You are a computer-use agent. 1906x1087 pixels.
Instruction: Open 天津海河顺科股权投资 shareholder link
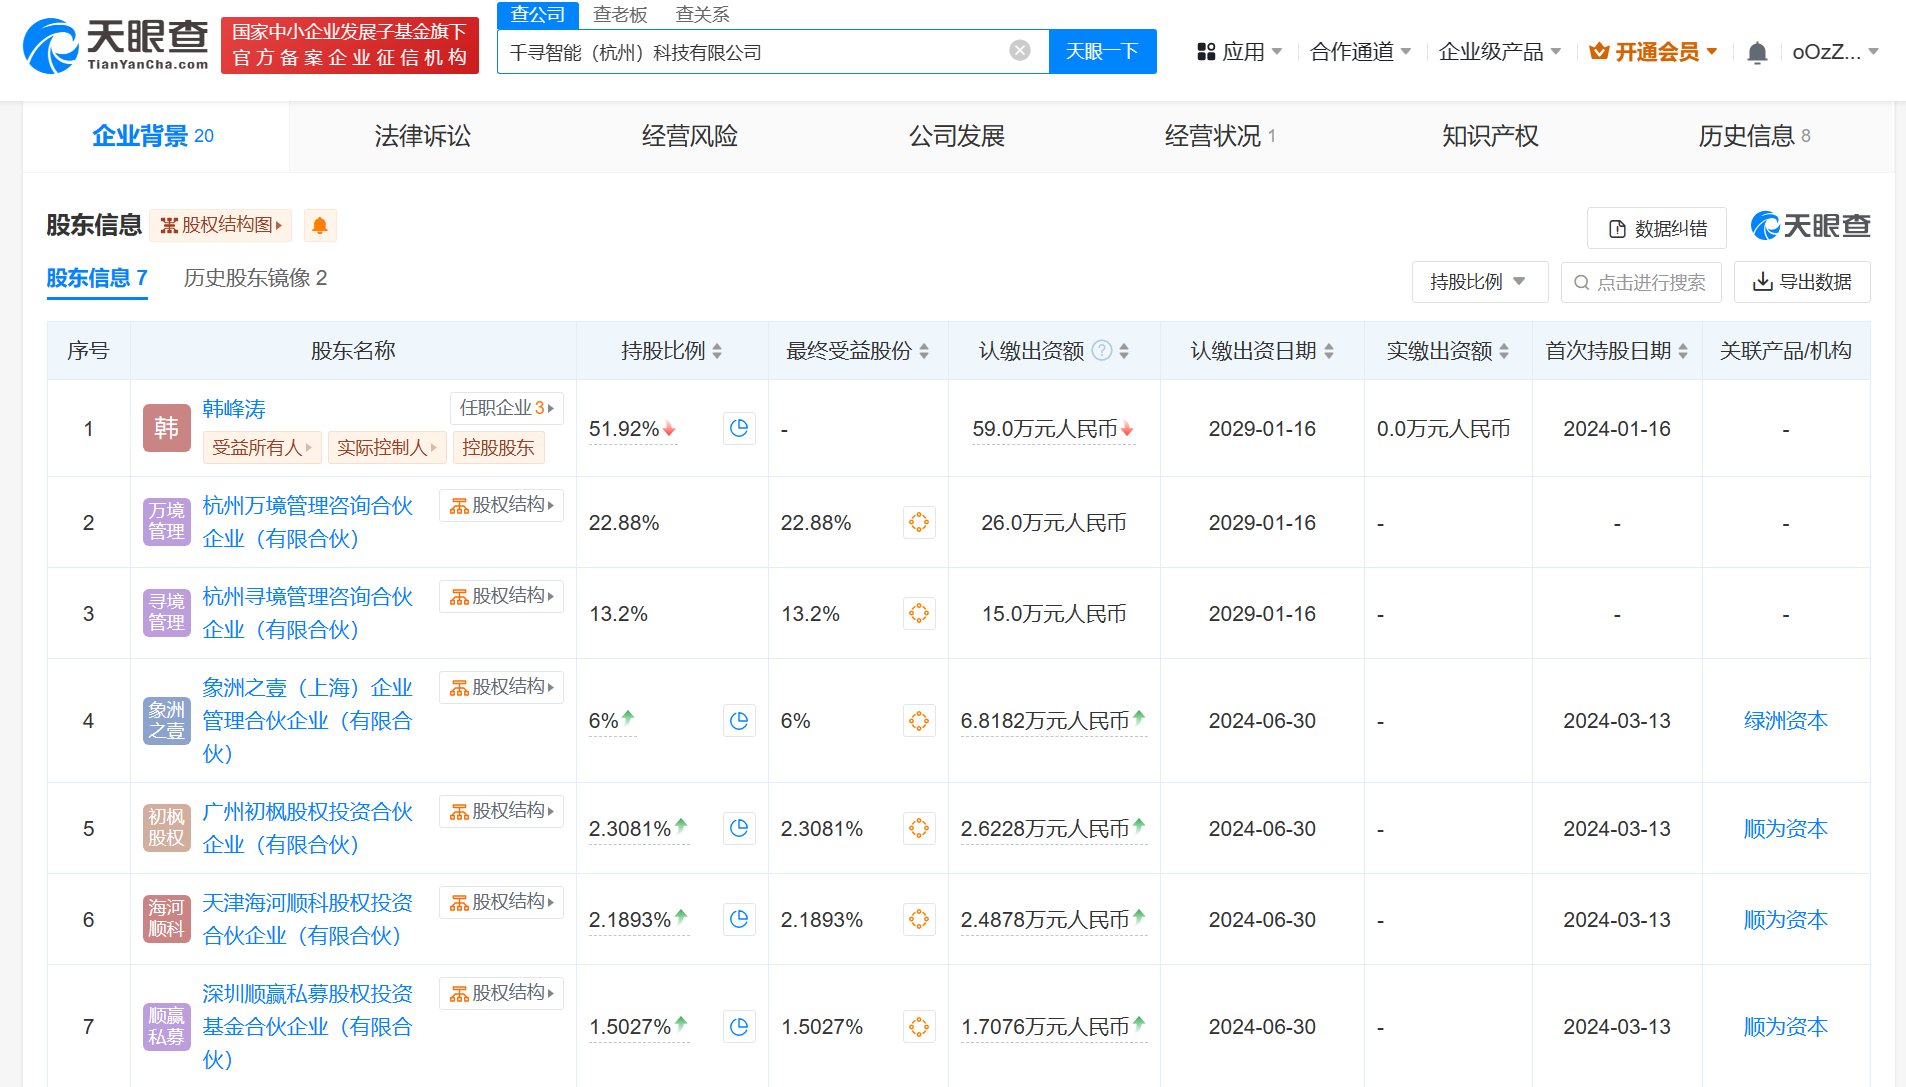(x=307, y=920)
